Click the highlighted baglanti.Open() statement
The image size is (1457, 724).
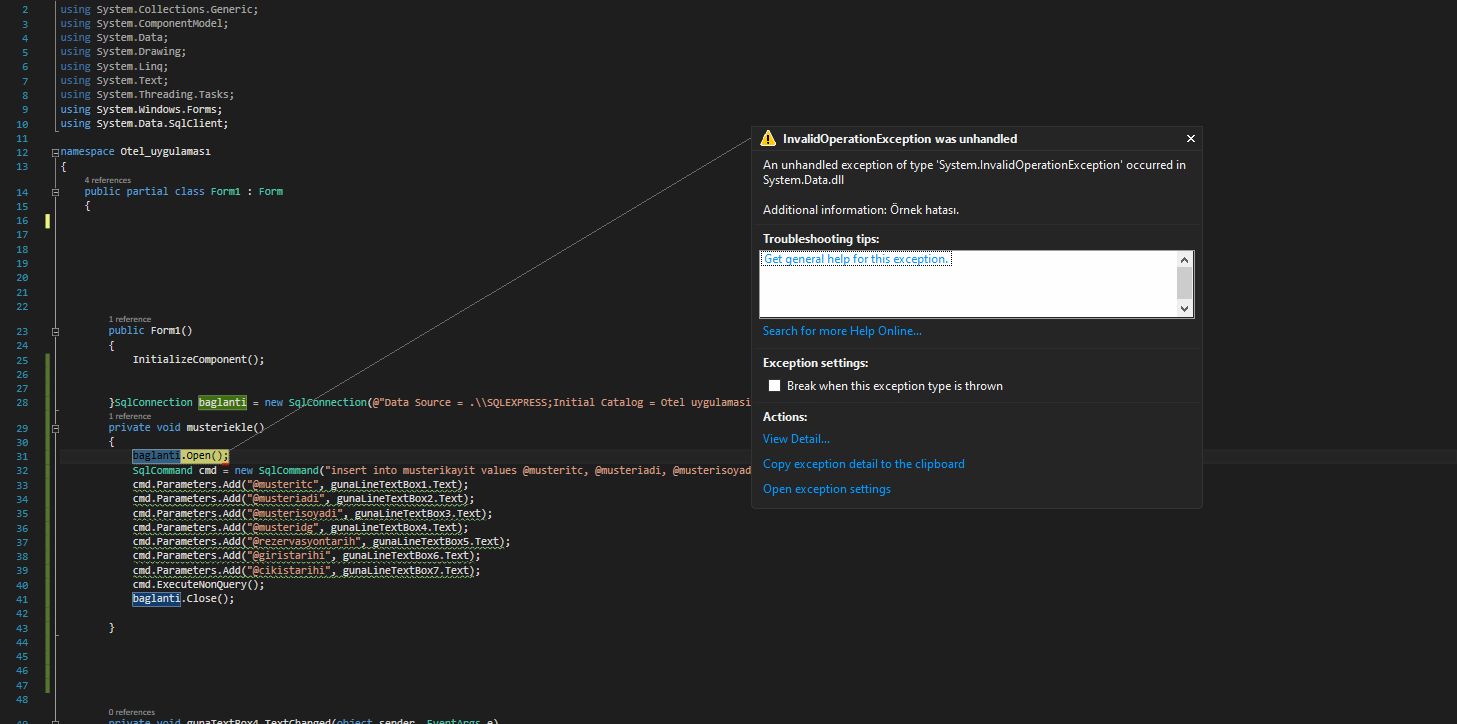click(180, 456)
